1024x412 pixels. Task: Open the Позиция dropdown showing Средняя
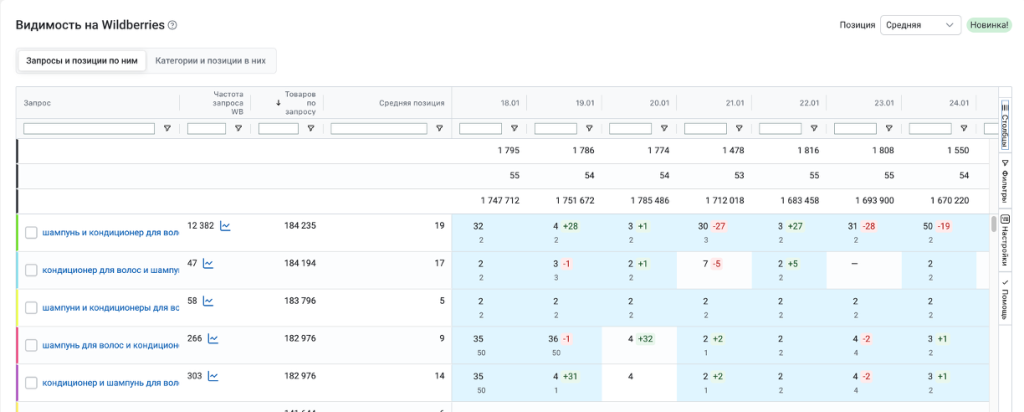tap(920, 25)
